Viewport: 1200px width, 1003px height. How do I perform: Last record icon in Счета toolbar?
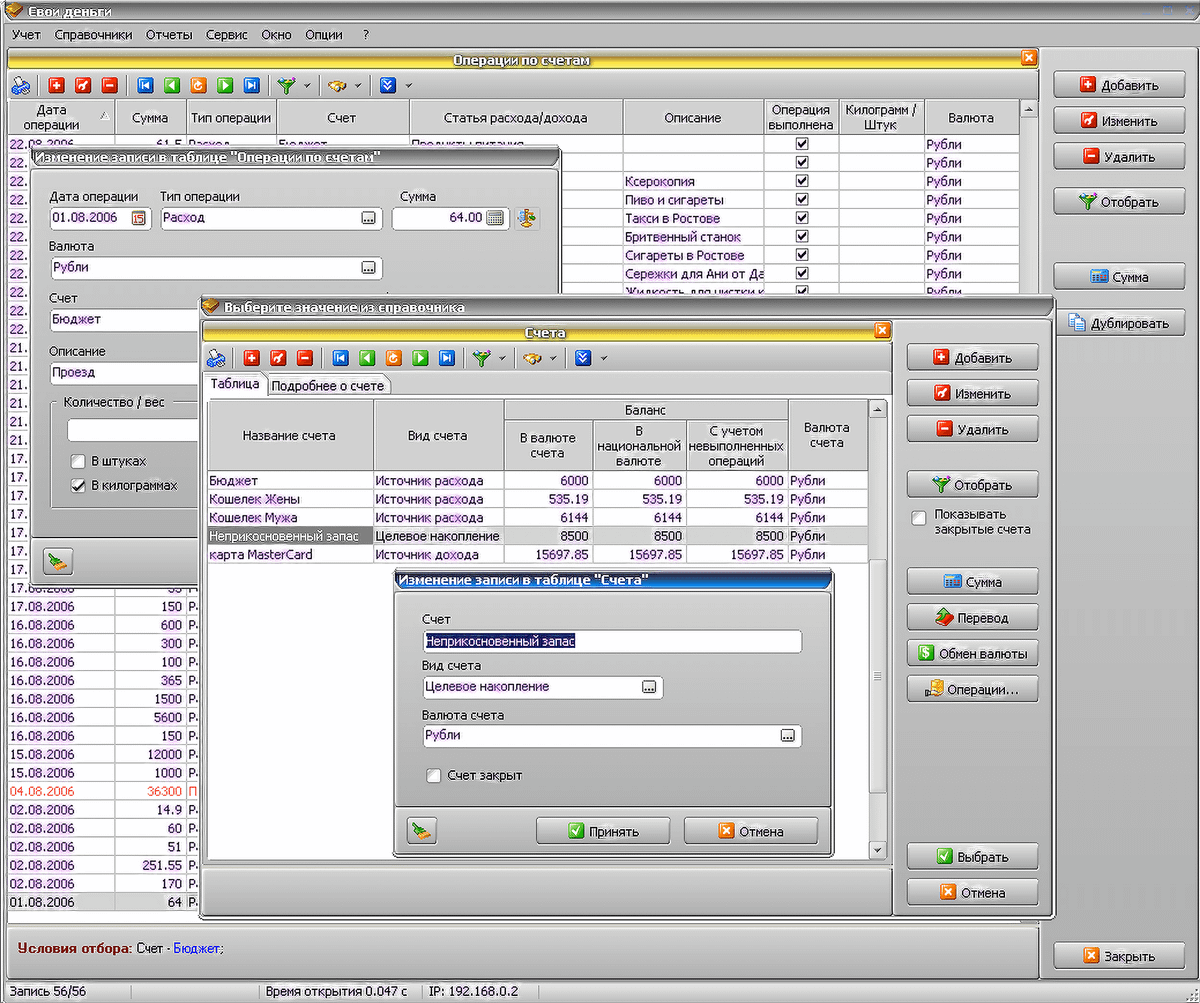[x=447, y=358]
